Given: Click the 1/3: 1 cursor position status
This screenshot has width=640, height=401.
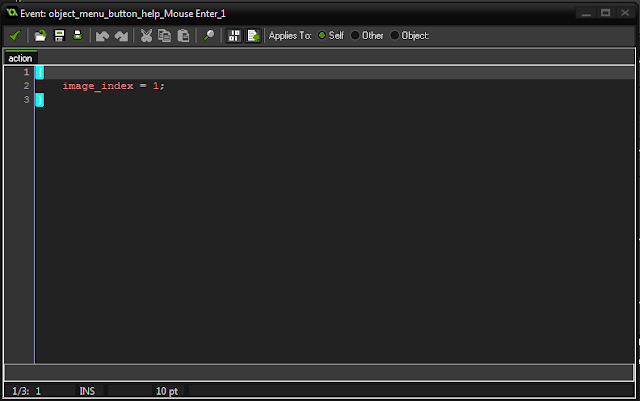Looking at the screenshot, I should 27,391.
